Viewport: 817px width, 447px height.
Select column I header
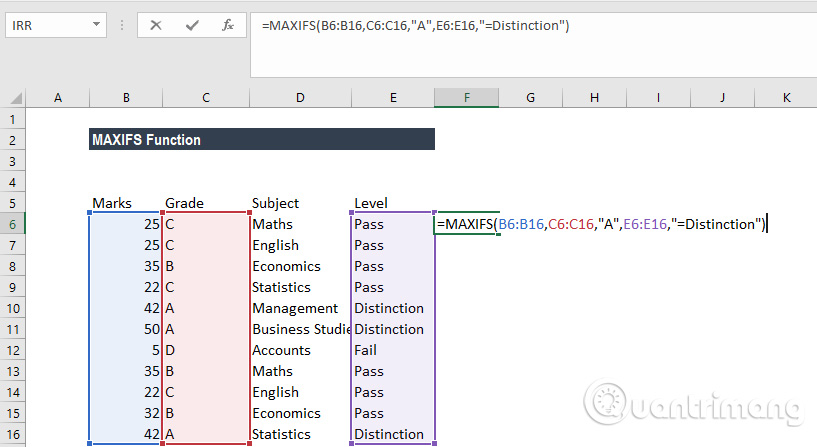pos(658,97)
